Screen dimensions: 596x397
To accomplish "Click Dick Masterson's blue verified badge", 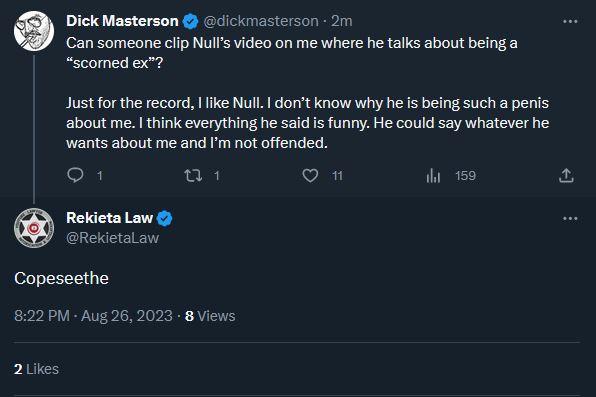I will pyautogui.click(x=190, y=21).
